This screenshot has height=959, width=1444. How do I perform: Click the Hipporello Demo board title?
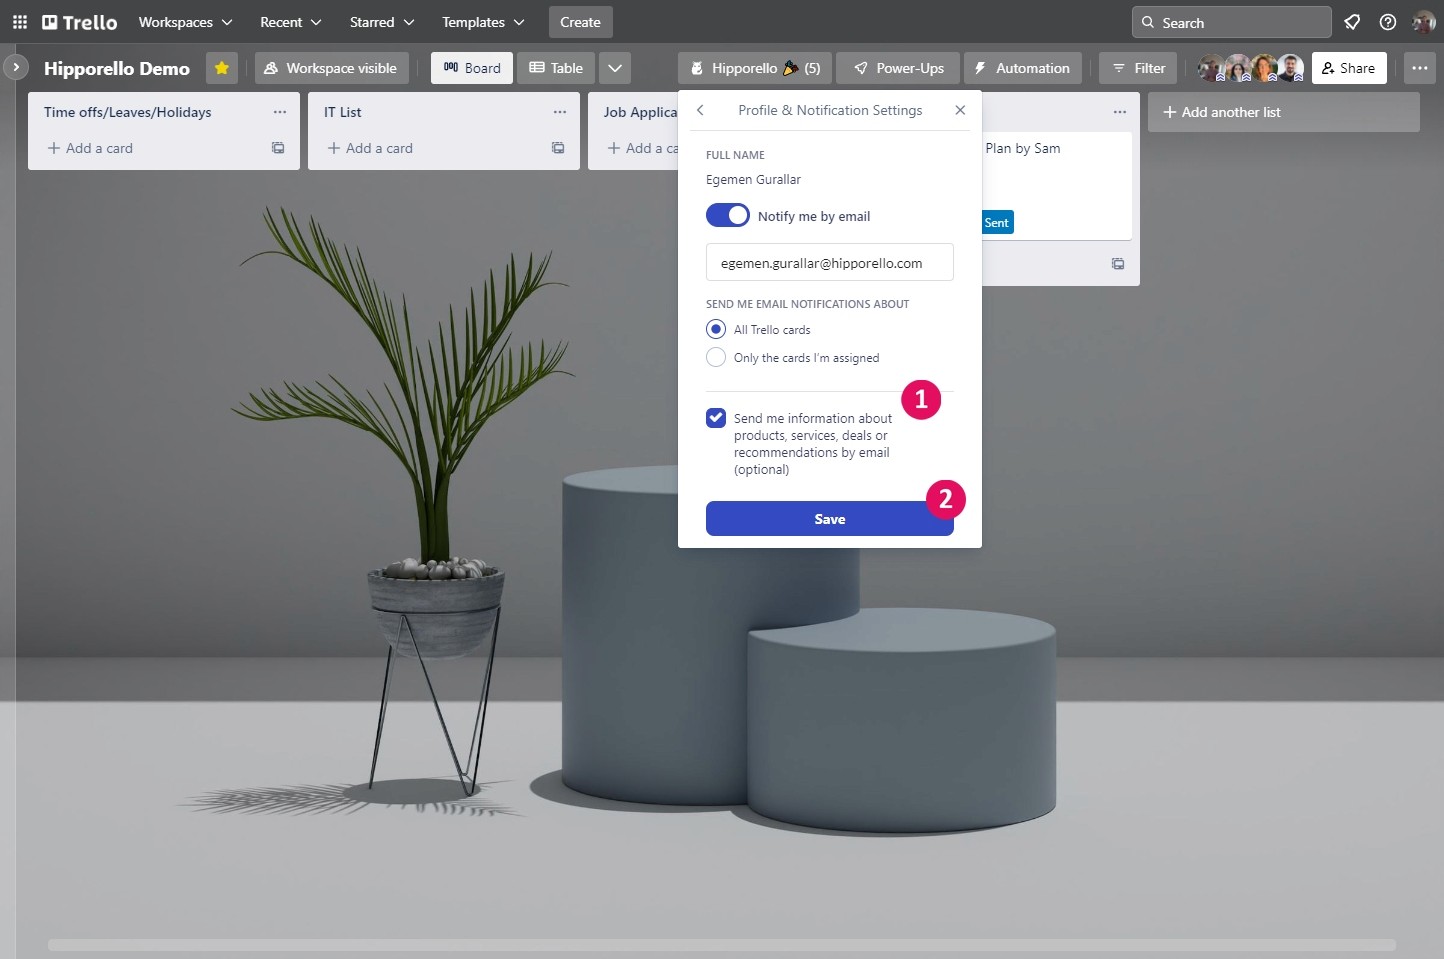coord(117,68)
